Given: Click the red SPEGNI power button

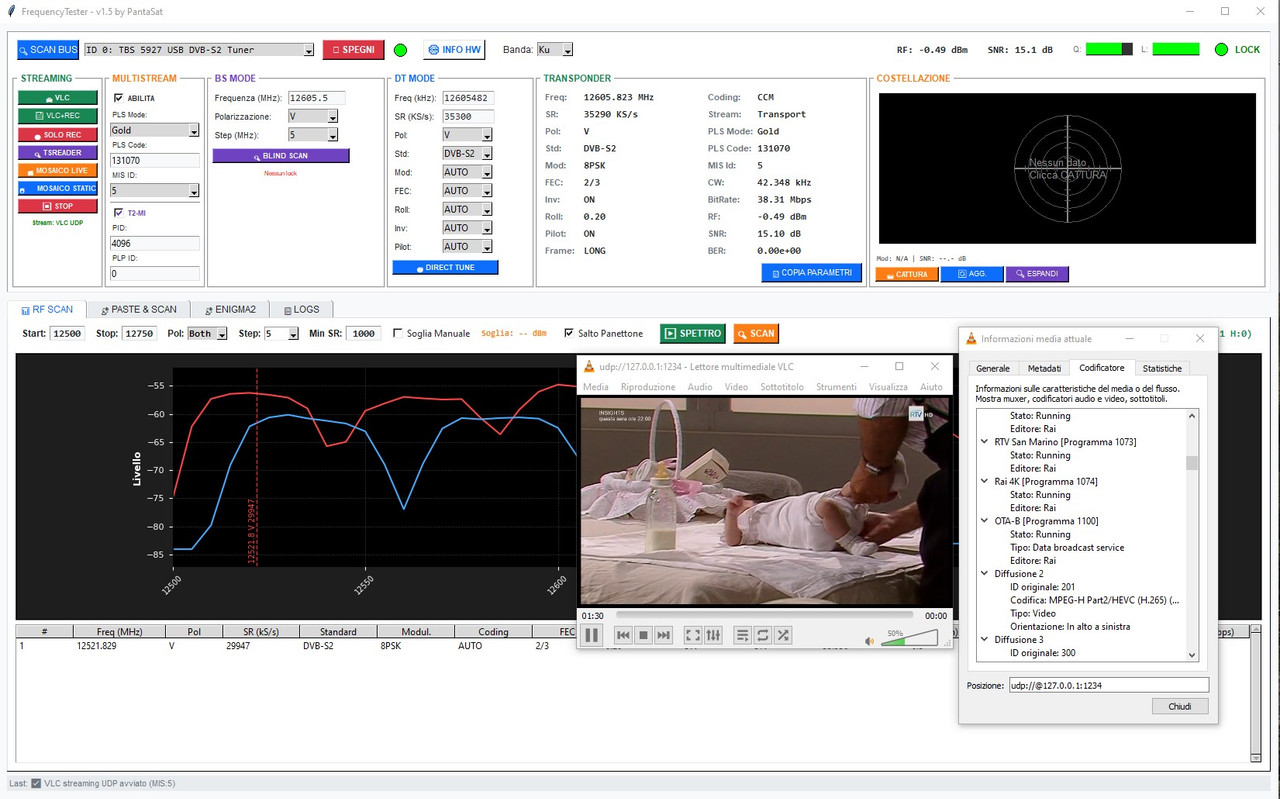Looking at the screenshot, I should pyautogui.click(x=353, y=50).
